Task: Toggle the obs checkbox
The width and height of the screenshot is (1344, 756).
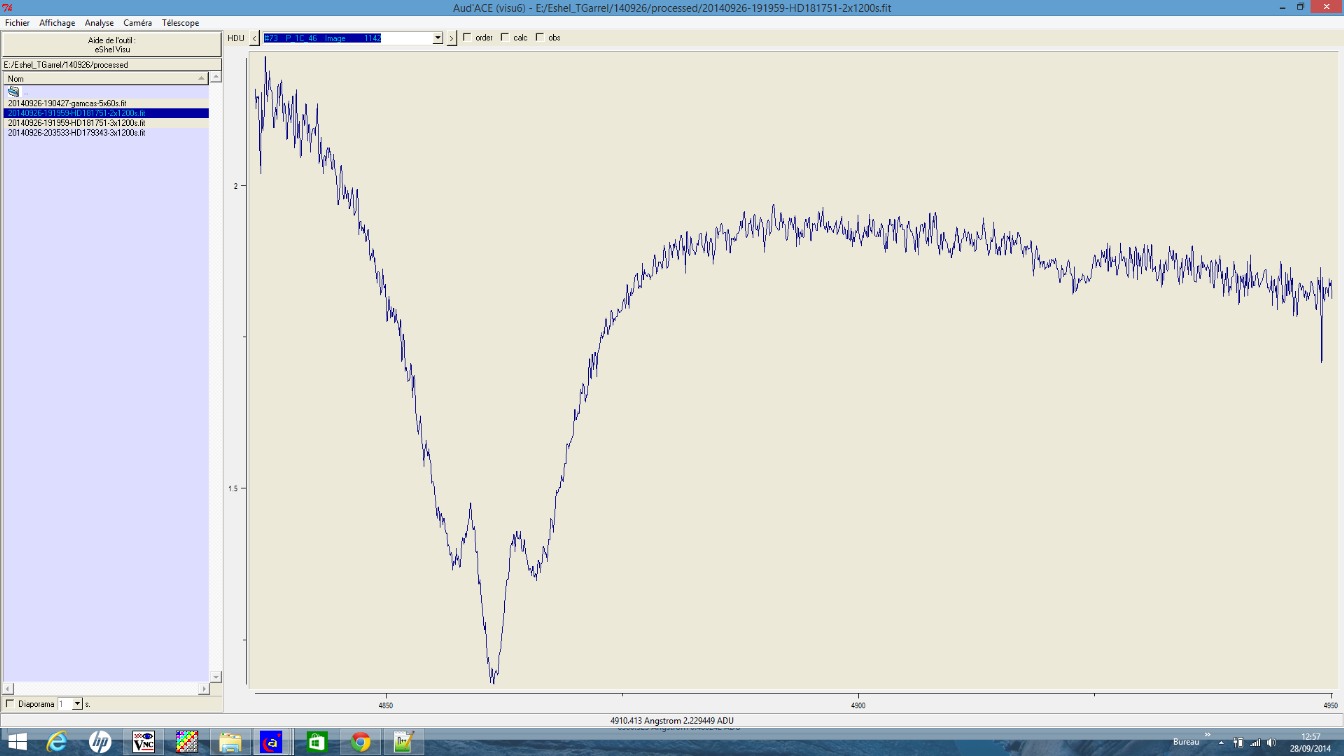Action: pos(540,38)
